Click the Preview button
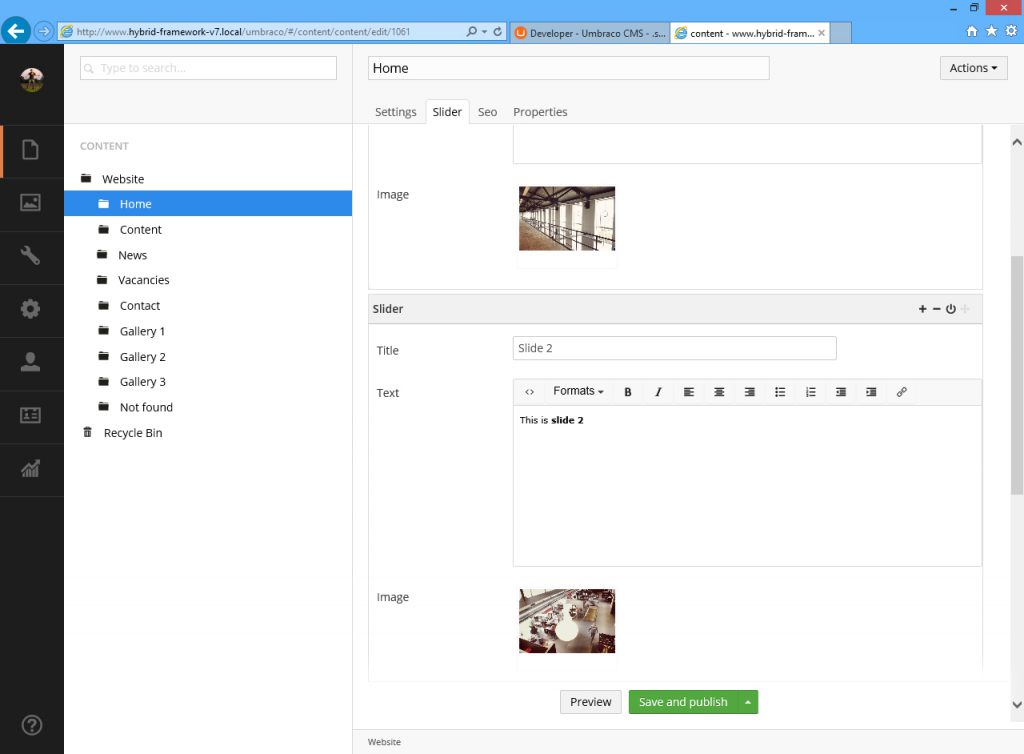The image size is (1024, 754). click(590, 702)
